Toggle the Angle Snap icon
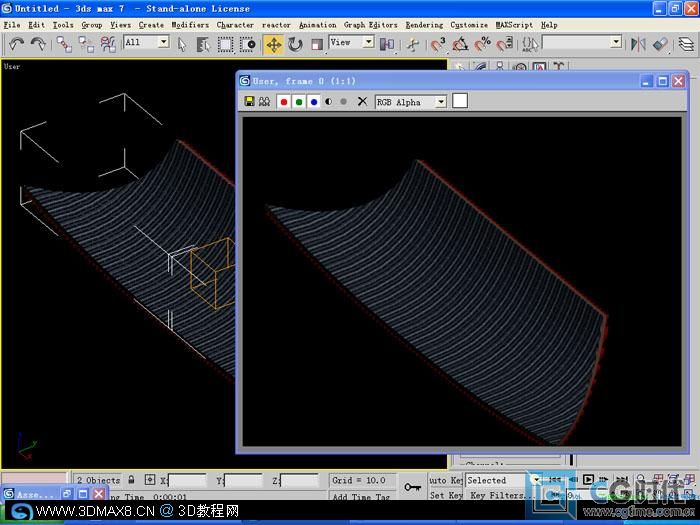The height and width of the screenshot is (525, 700). click(460, 44)
